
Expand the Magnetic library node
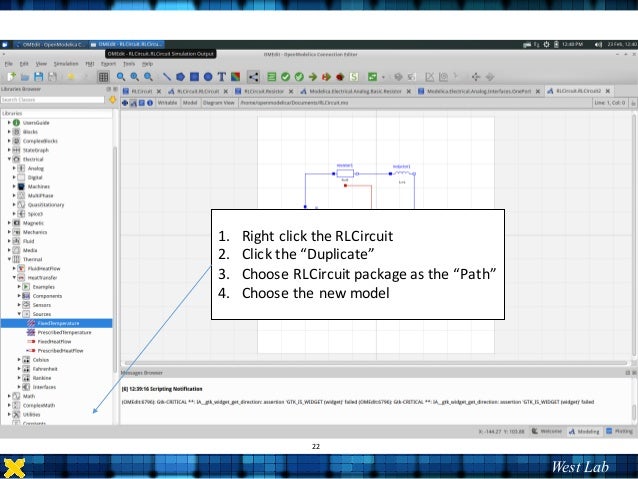(x=8, y=222)
